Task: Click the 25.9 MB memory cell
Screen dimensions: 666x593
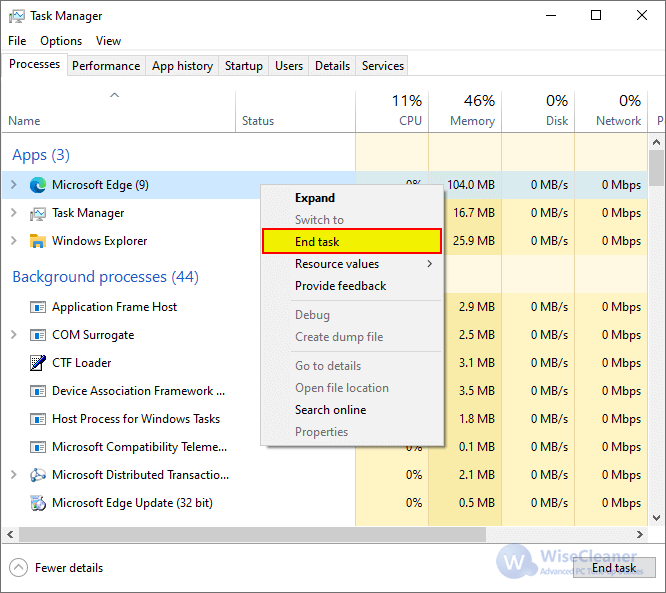Action: click(x=474, y=241)
